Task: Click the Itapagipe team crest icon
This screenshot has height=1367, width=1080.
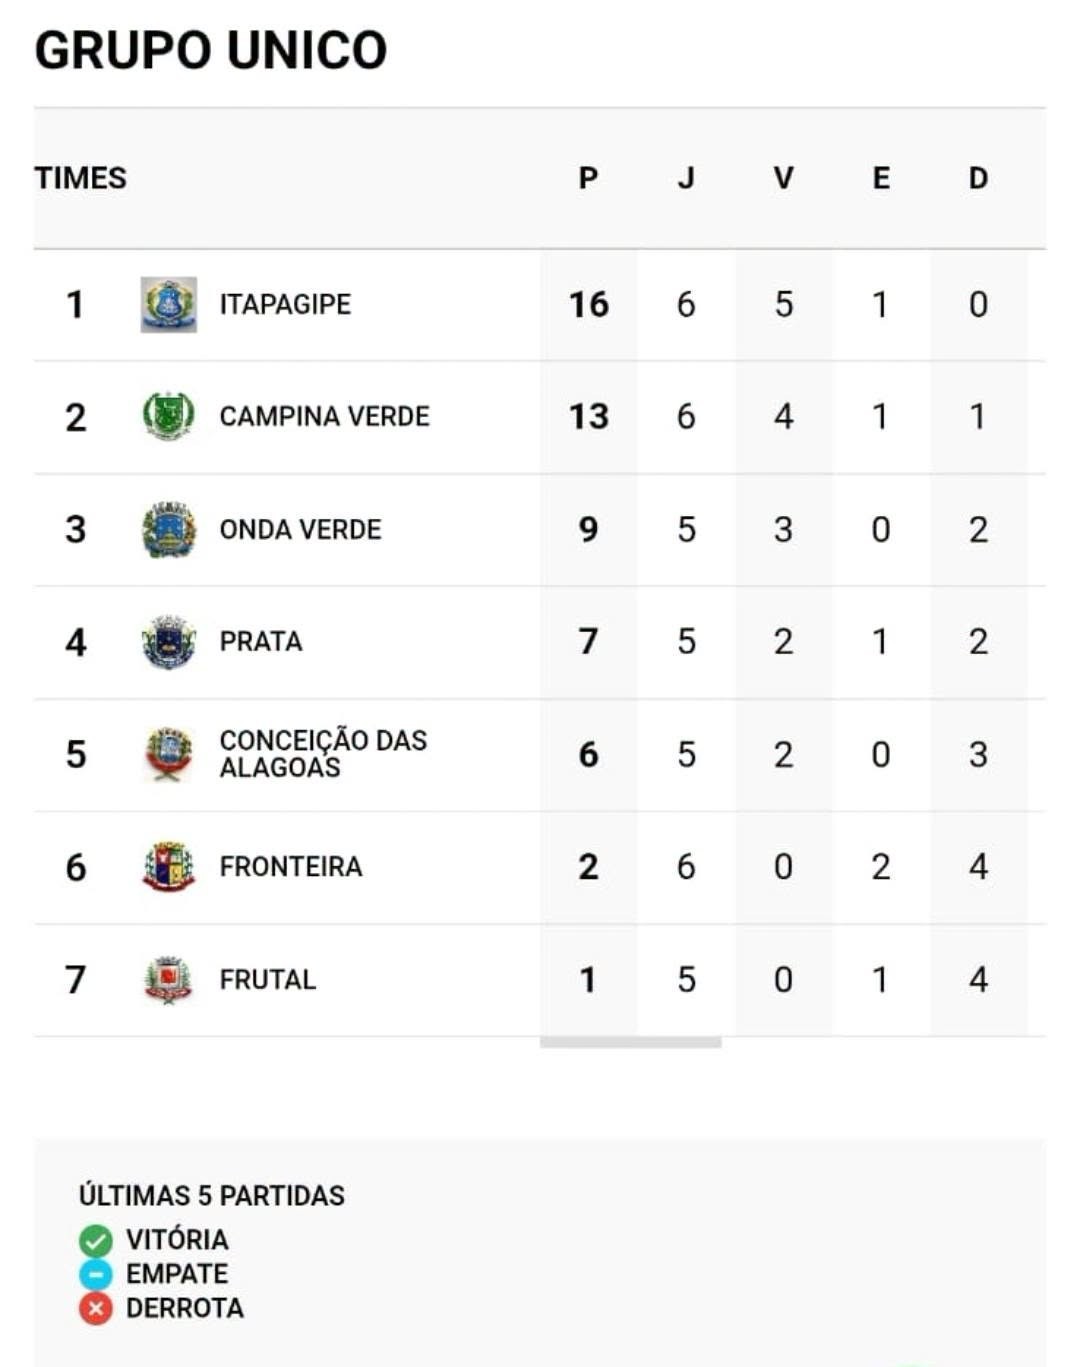Action: pos(168,305)
